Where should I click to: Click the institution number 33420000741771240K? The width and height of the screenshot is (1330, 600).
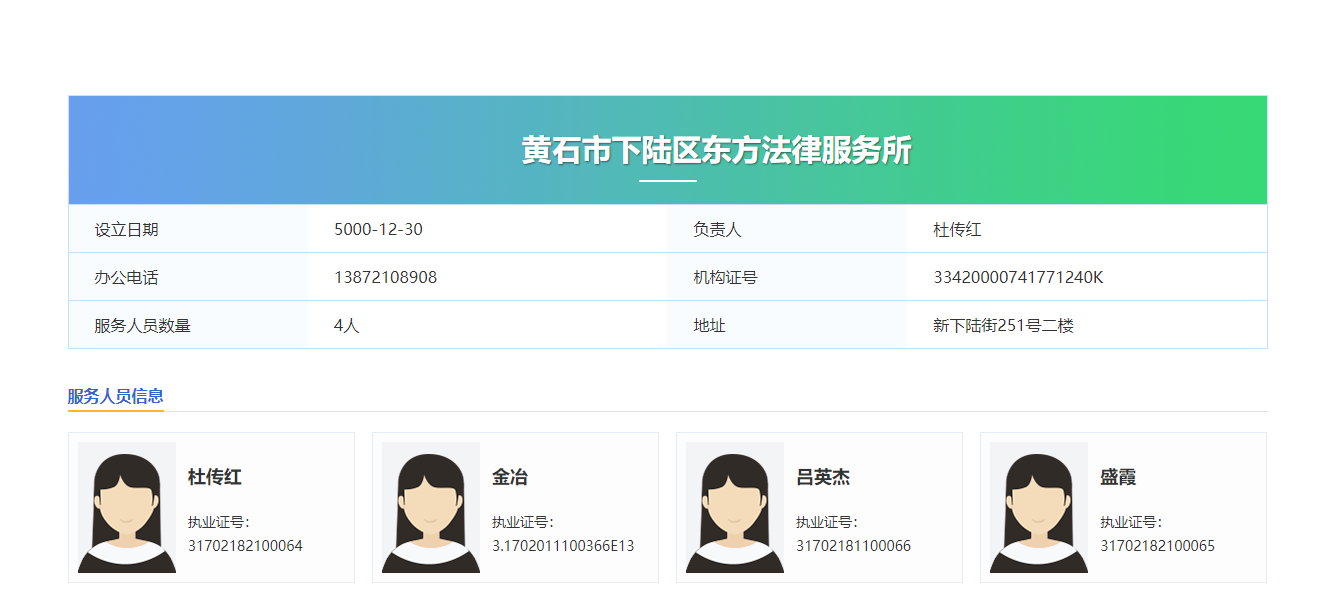pyautogui.click(x=1018, y=277)
